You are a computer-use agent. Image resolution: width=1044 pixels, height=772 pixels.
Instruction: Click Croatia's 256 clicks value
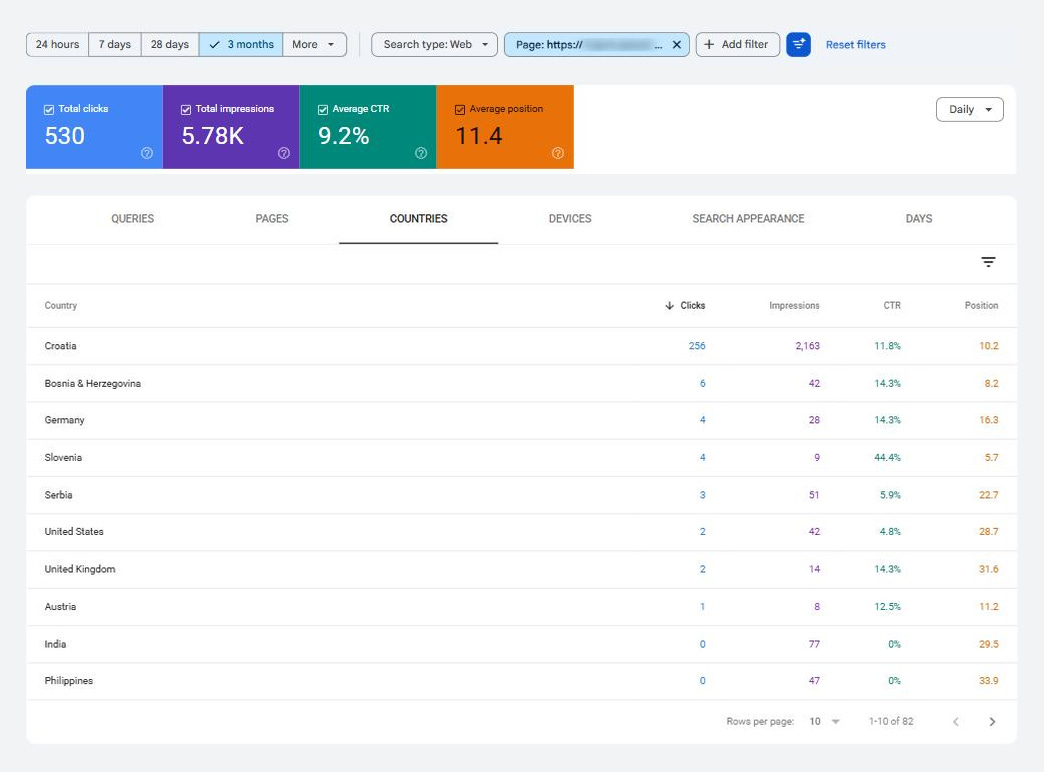click(697, 346)
